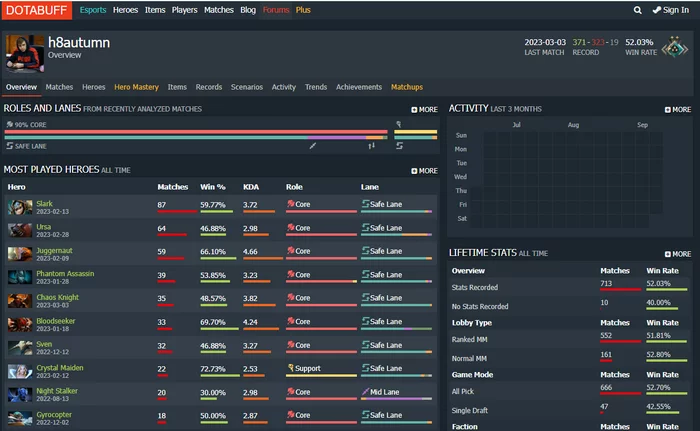Switch to the Items profile tab

pos(177,87)
